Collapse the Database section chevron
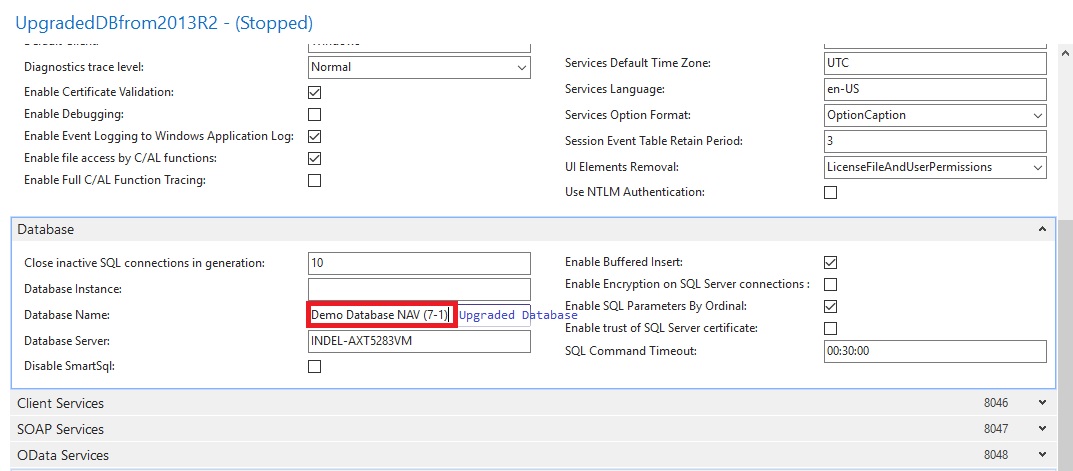 coord(1042,229)
